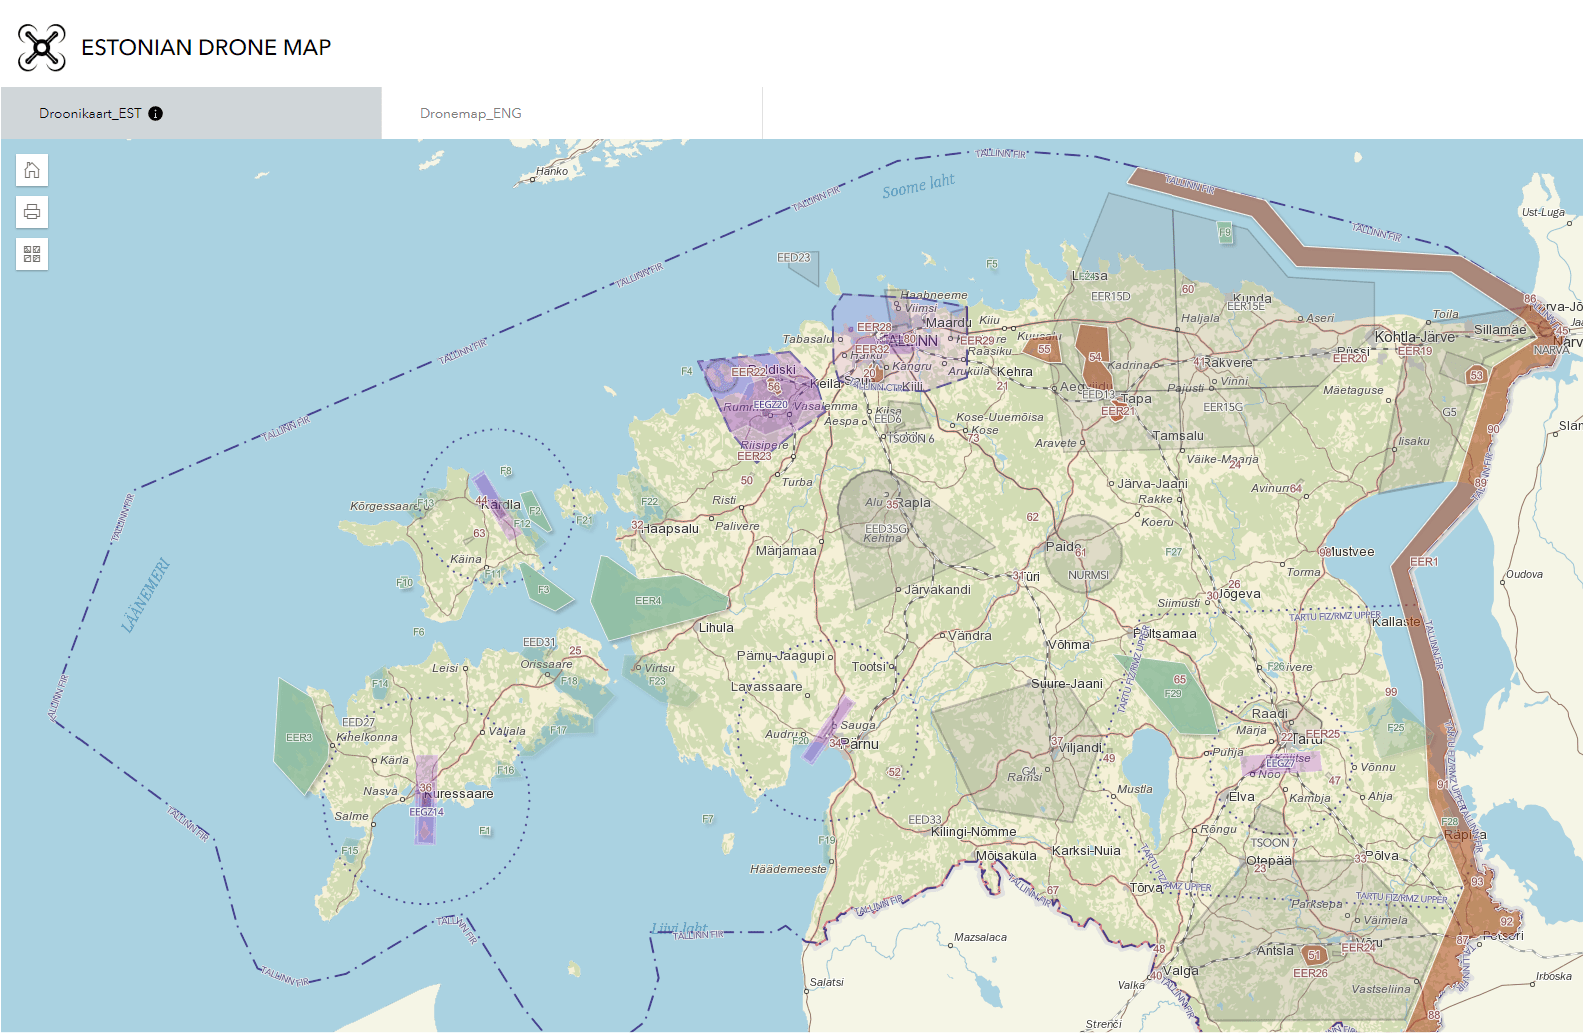This screenshot has width=1583, height=1033.
Task: Click the Rakvere city label
Action: 1229,363
